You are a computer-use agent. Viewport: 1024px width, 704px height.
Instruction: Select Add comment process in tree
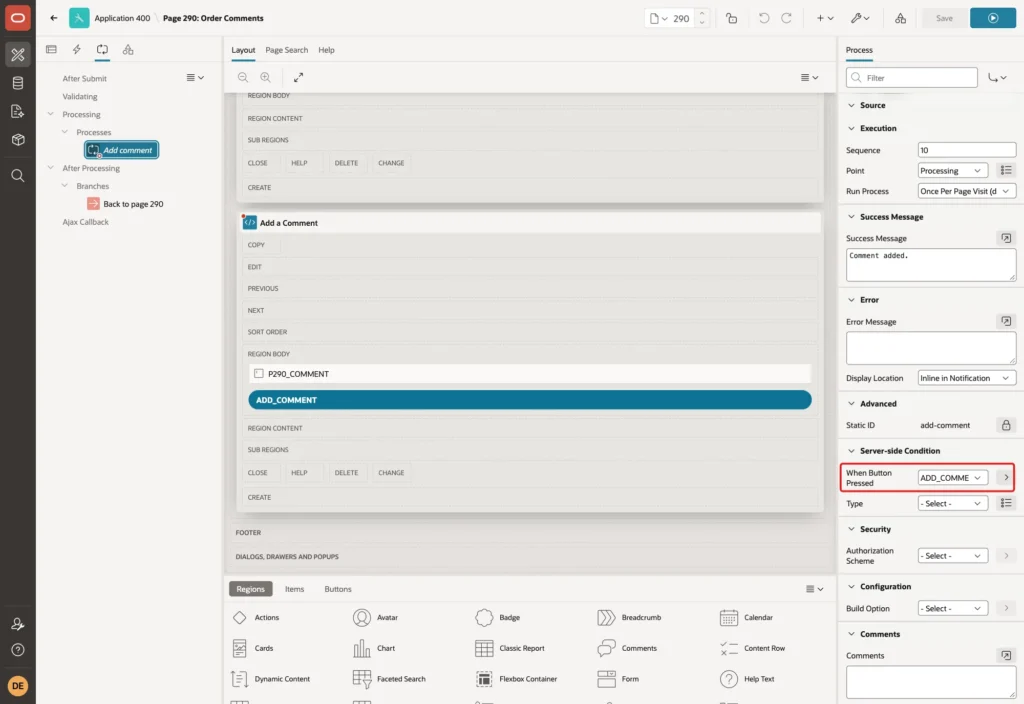(121, 150)
